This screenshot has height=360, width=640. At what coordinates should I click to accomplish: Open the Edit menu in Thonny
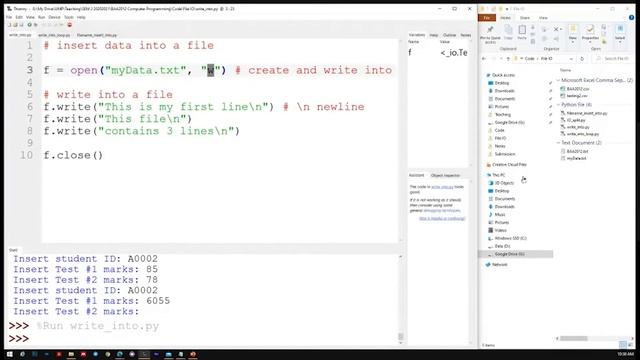coord(19,17)
